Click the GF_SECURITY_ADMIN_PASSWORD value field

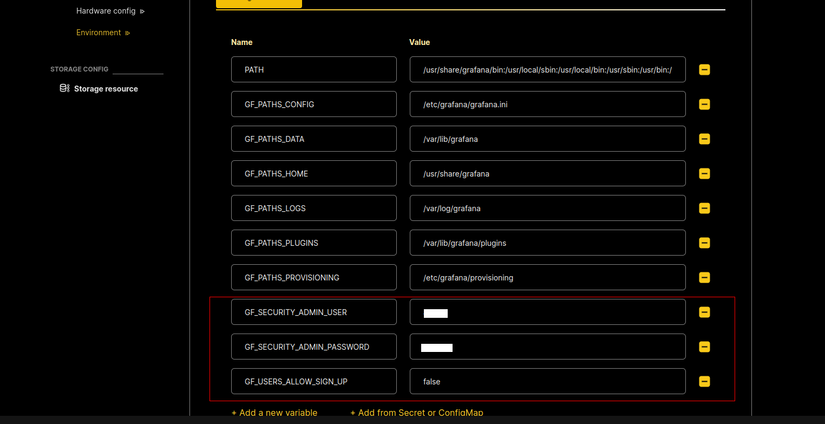(548, 347)
